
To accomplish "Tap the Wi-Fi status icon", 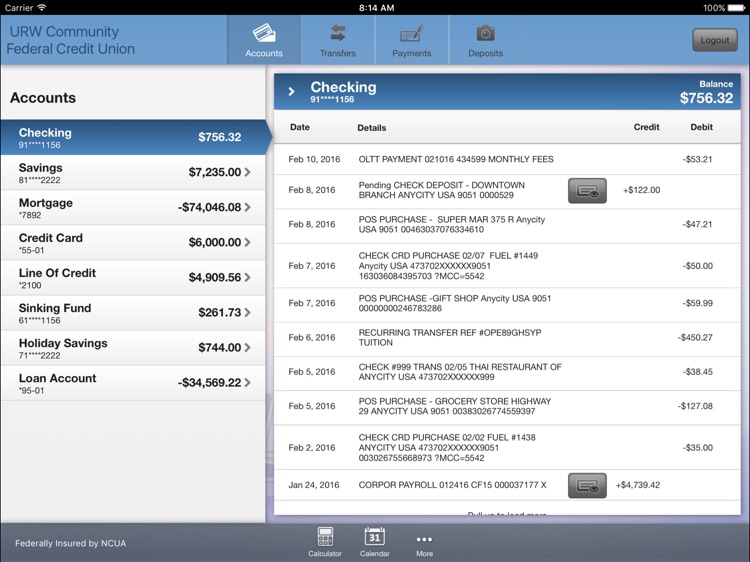I will [x=42, y=8].
